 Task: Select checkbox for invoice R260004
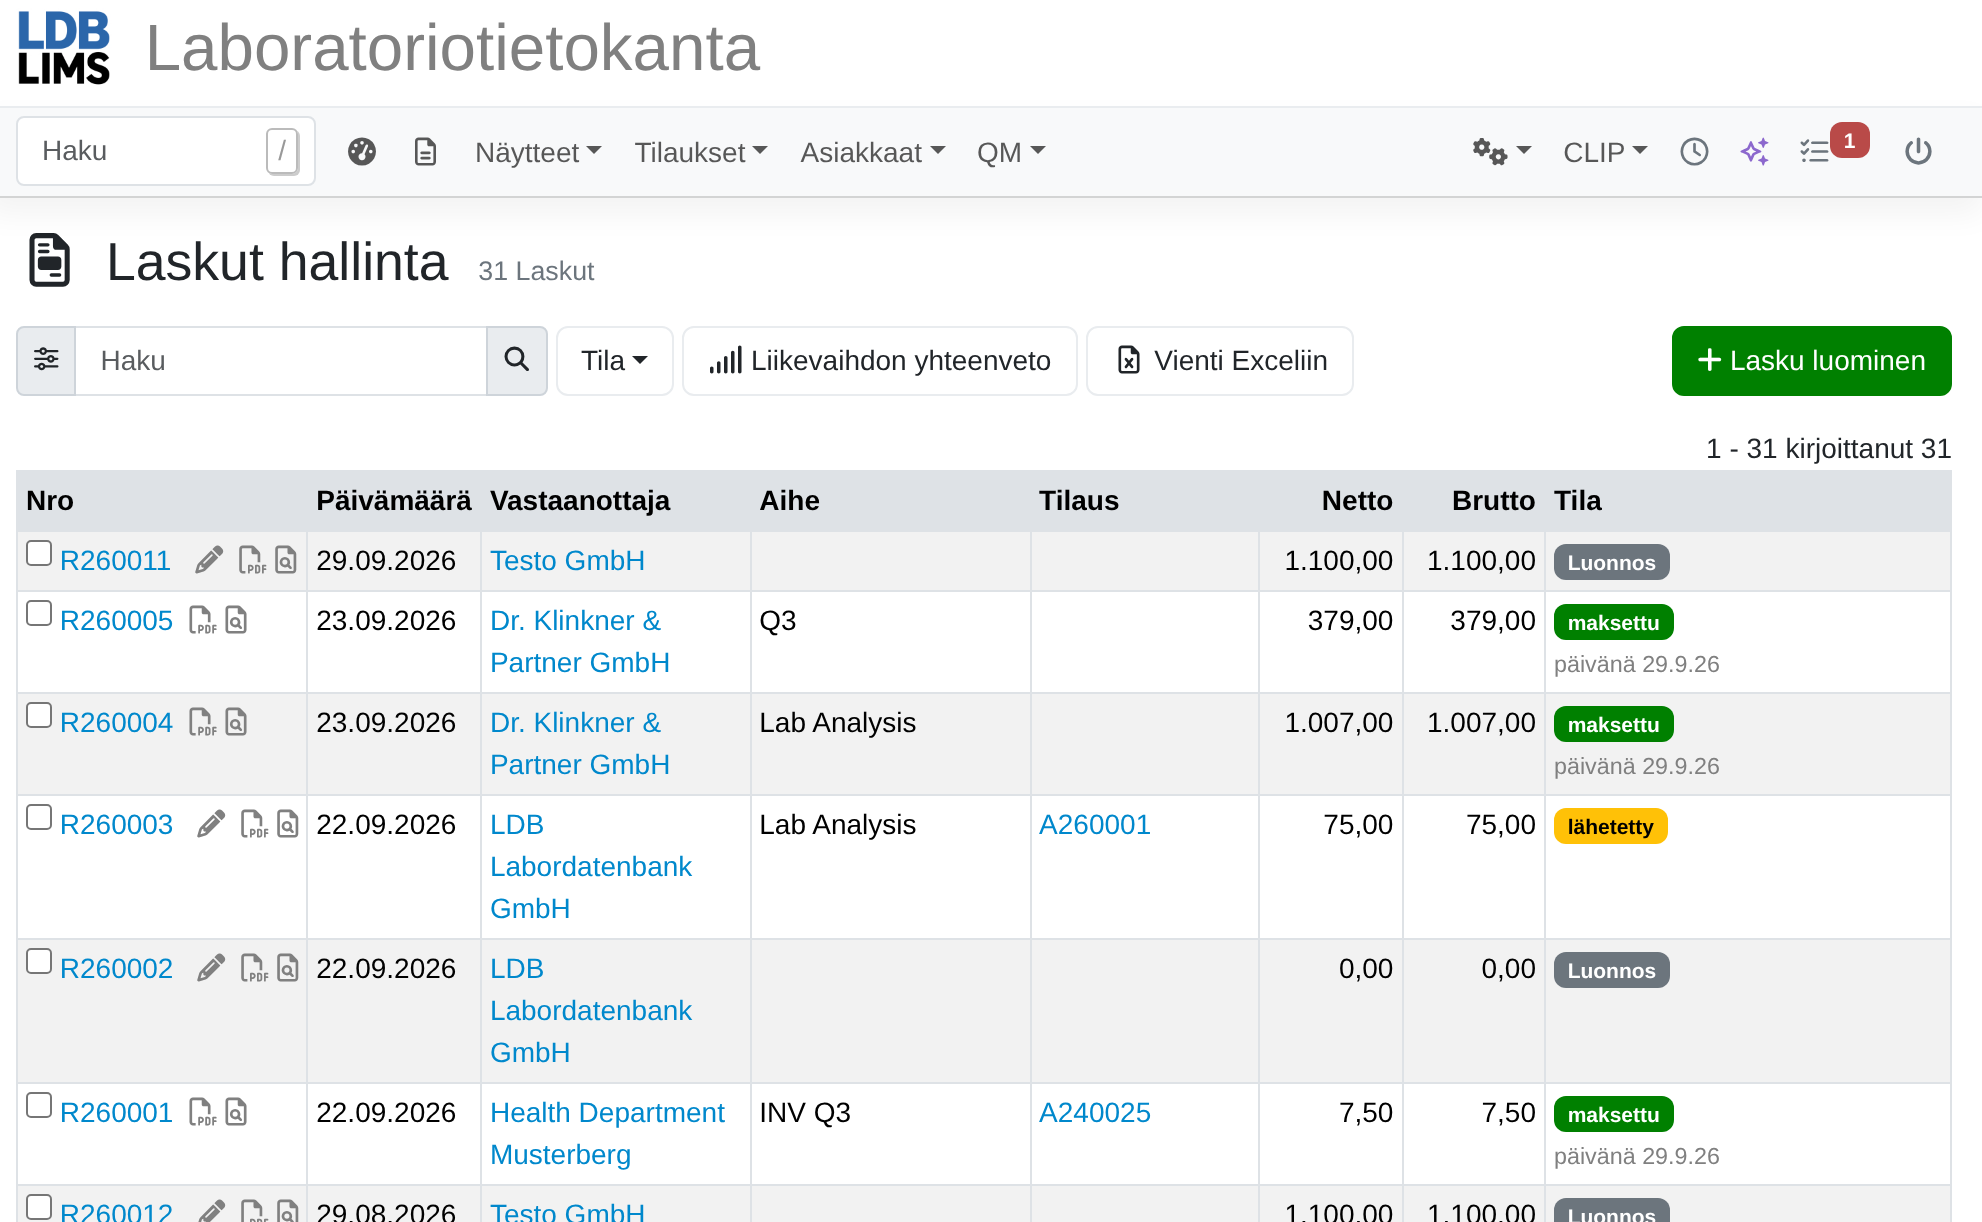coord(39,715)
